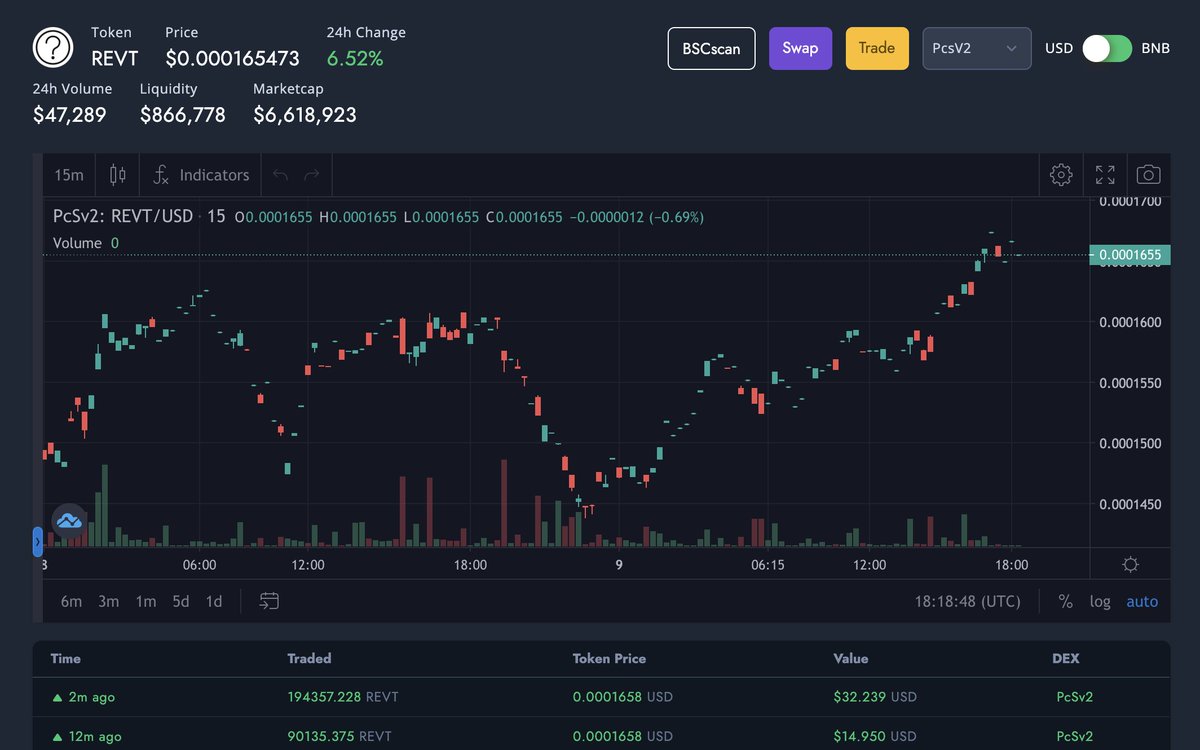Switch currency toggle from USD to BNB
This screenshot has width=1200, height=750.
1106,47
